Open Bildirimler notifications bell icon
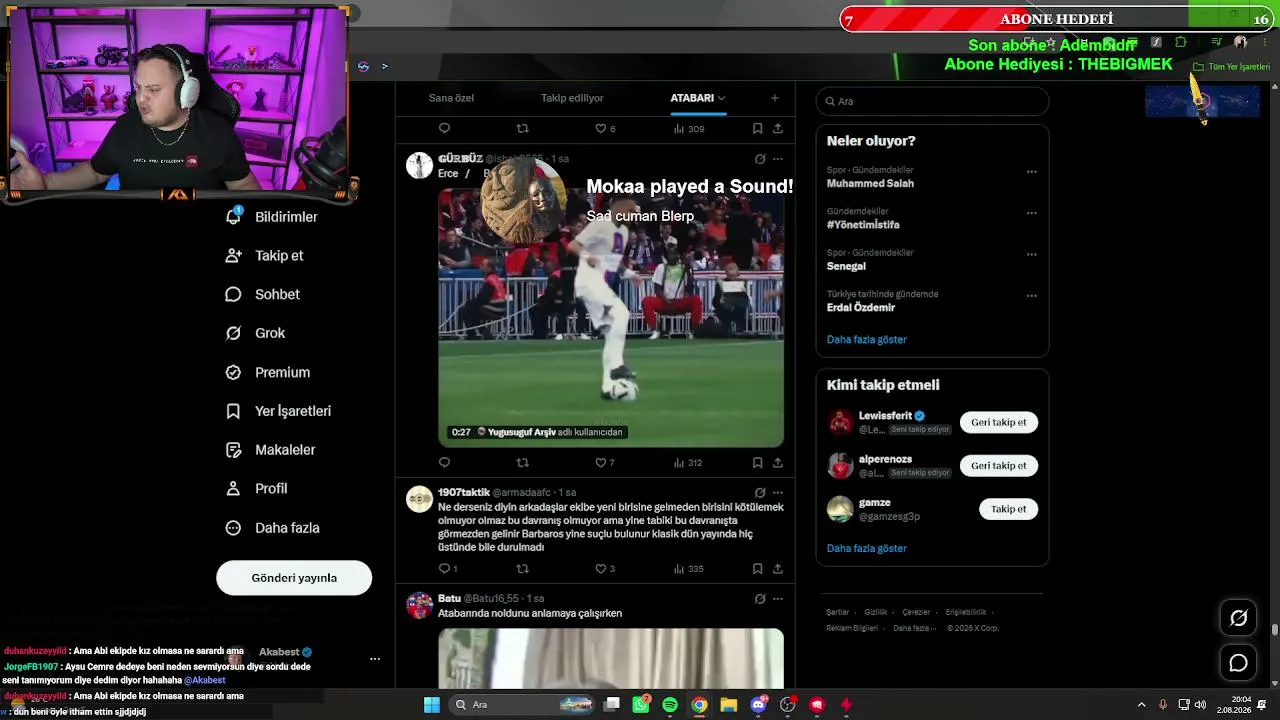 (x=233, y=216)
